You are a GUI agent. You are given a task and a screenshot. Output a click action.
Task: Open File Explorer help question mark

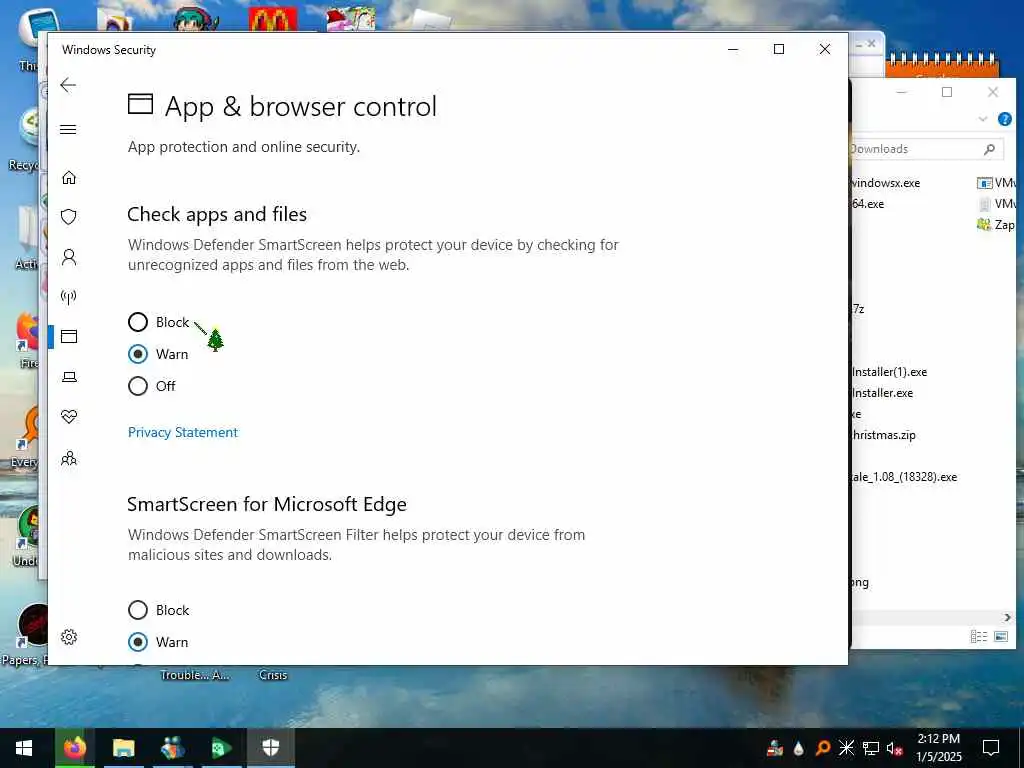point(1004,119)
